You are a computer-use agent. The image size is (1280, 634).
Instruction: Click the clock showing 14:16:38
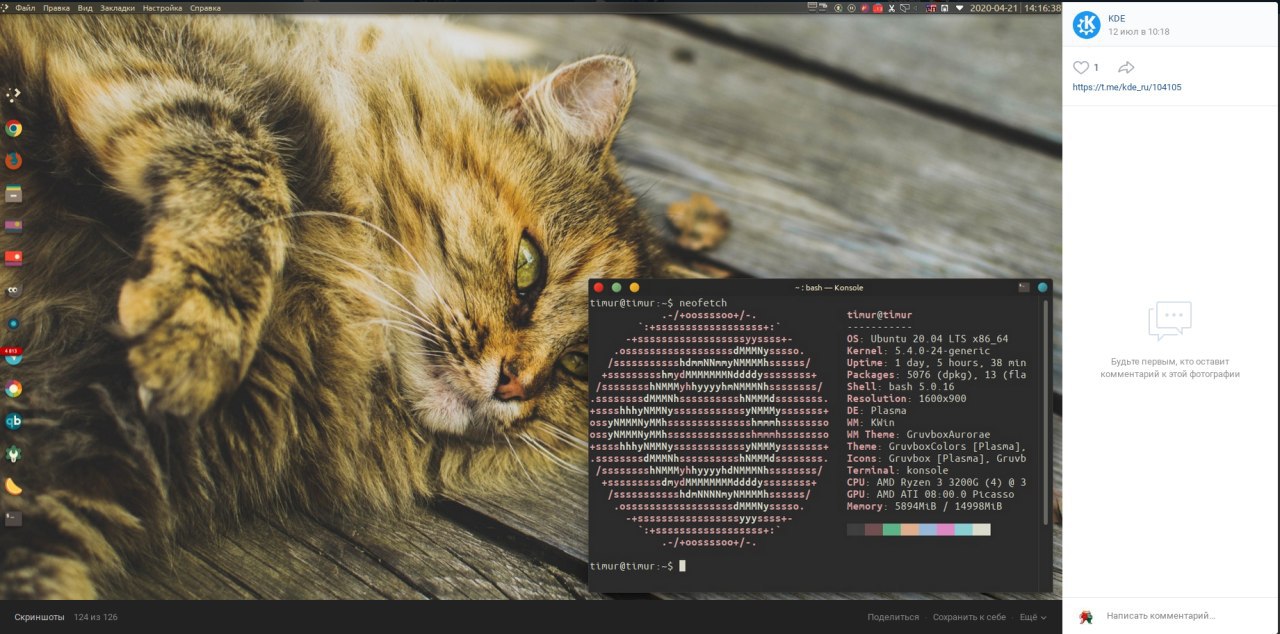point(1042,8)
